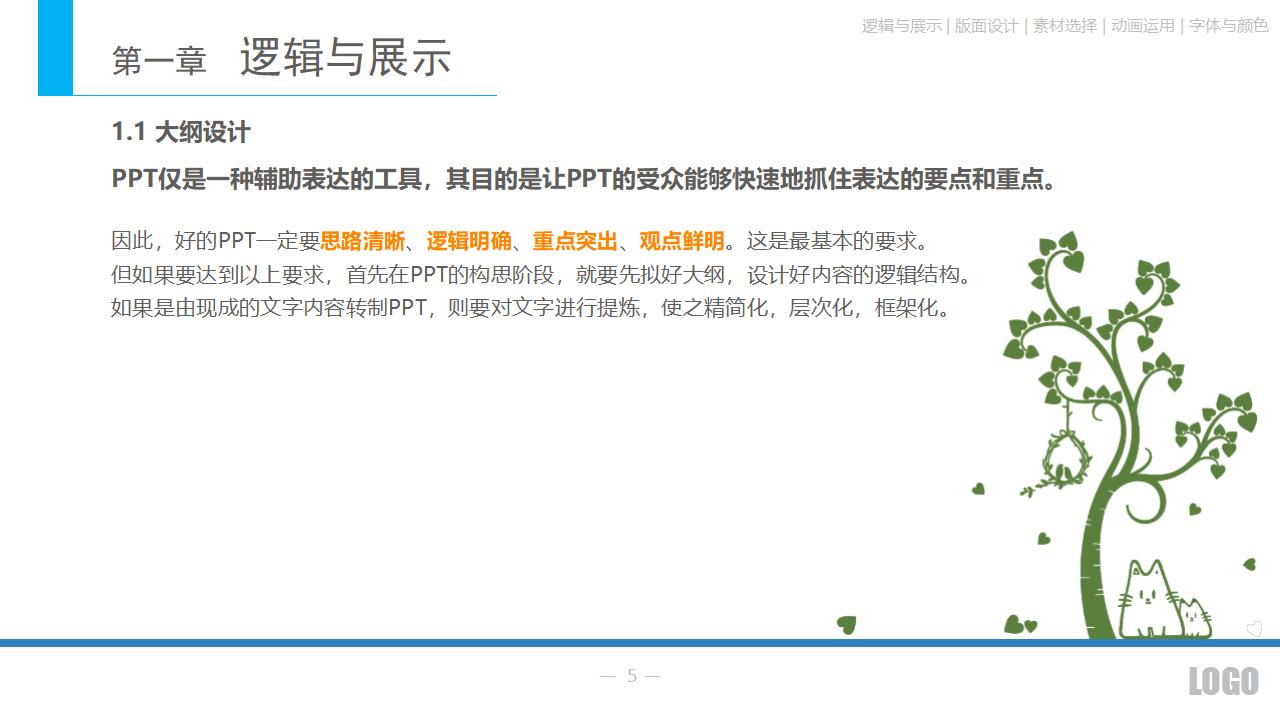Click the 1.1 大纲设计 heading
This screenshot has width=1280, height=720.
(181, 131)
